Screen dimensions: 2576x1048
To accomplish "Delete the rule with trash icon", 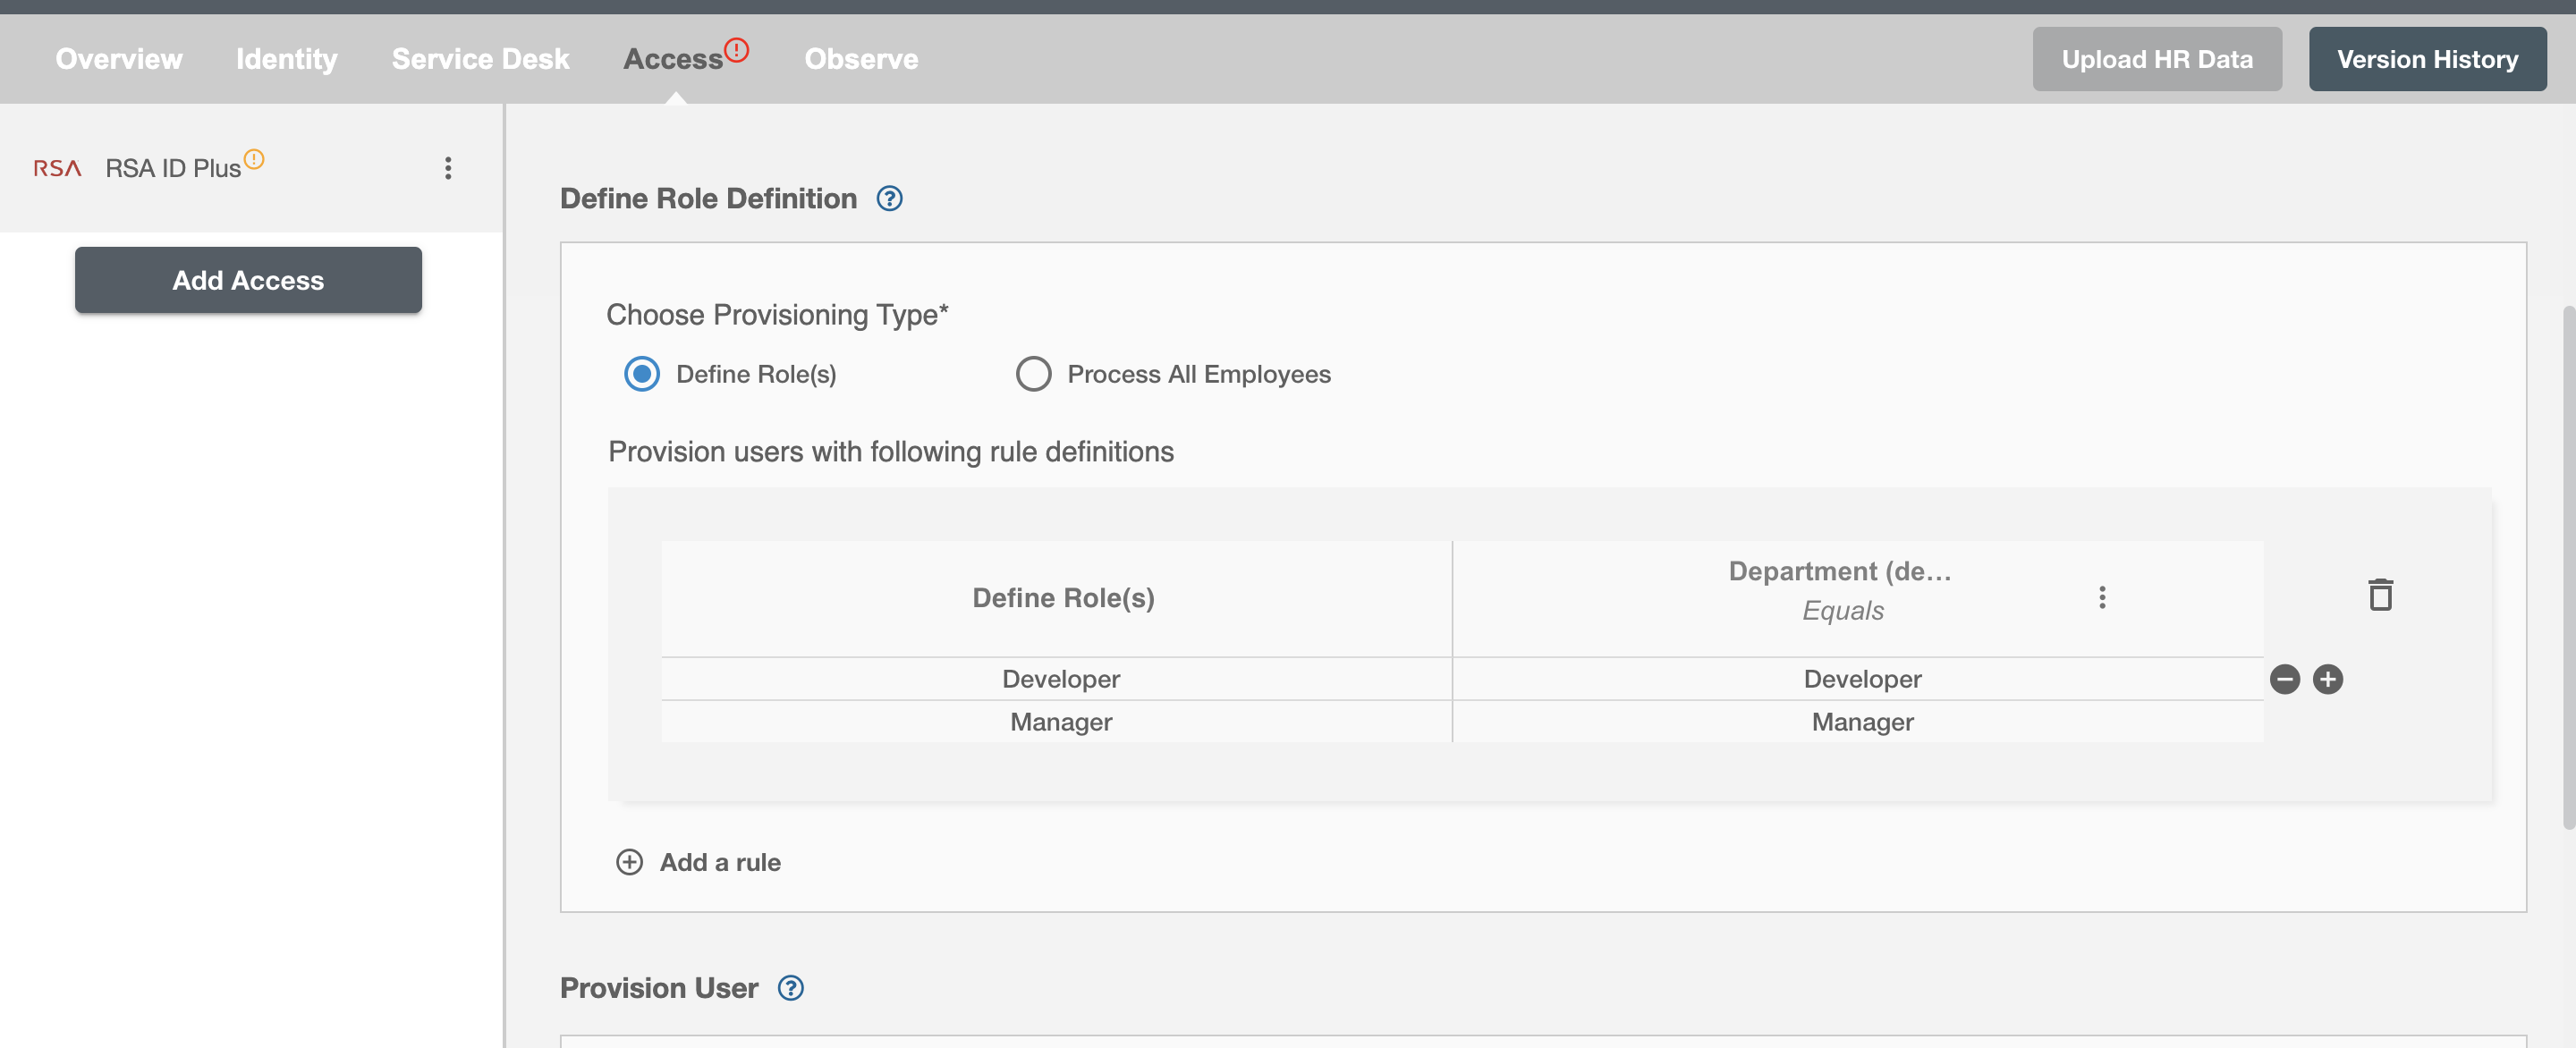I will pos(2381,594).
